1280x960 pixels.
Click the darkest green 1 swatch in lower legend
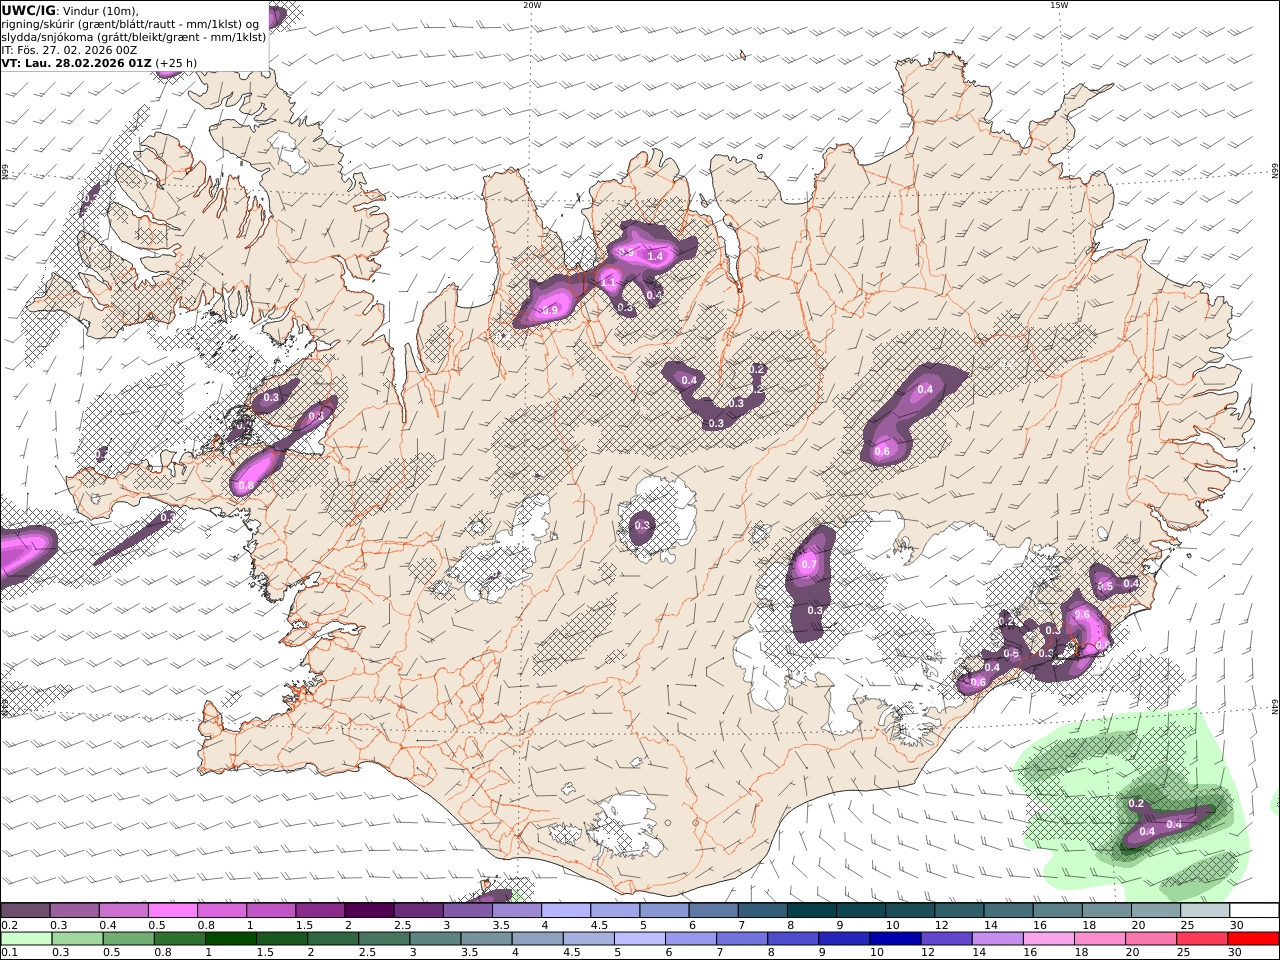[231, 939]
